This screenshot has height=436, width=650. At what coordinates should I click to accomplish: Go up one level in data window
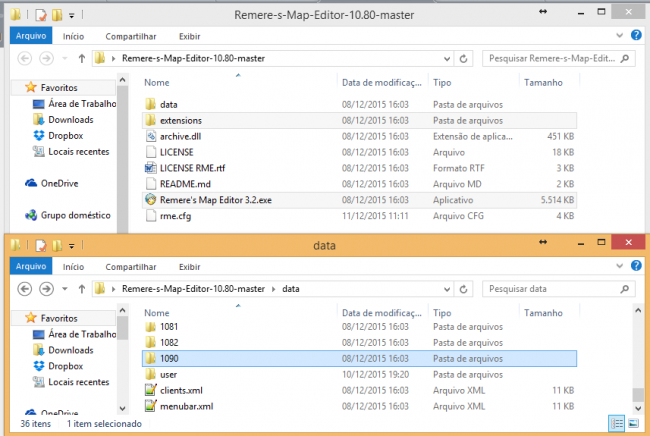tap(82, 289)
